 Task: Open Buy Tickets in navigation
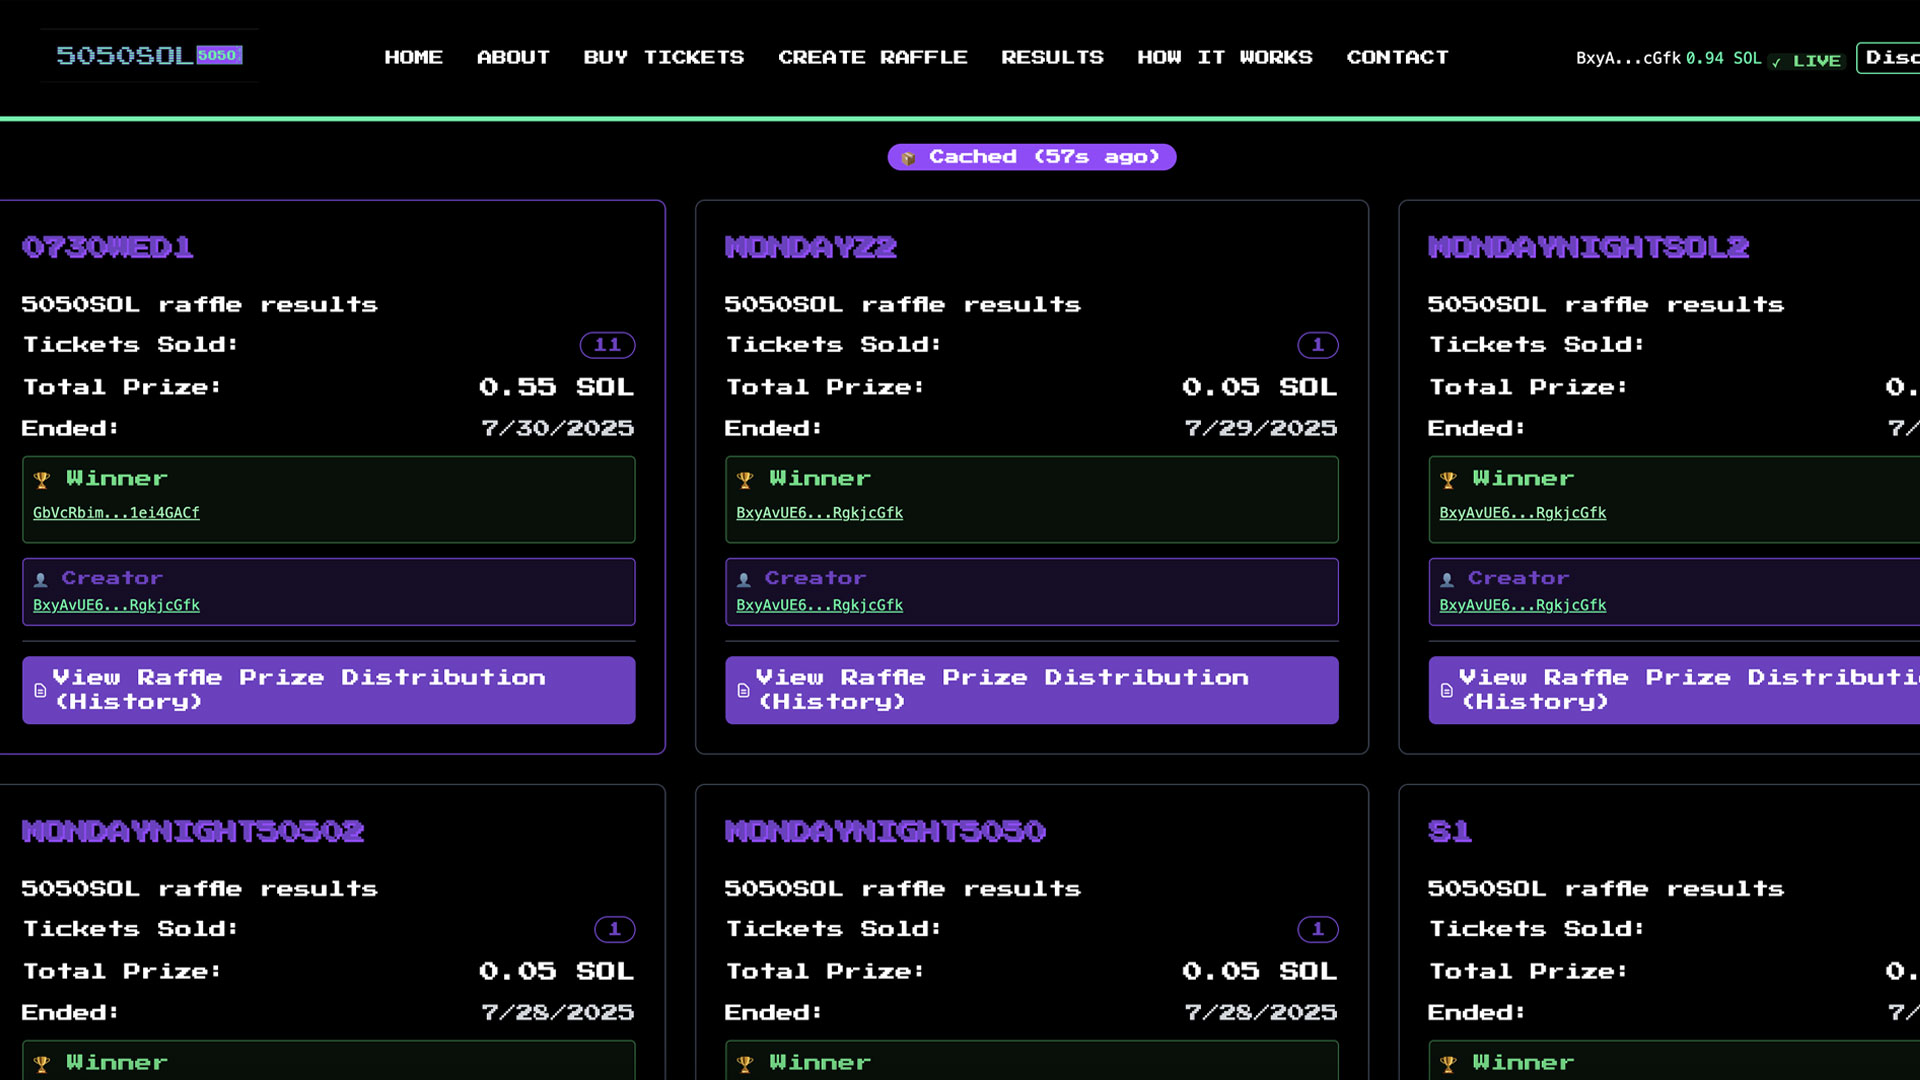click(x=664, y=57)
